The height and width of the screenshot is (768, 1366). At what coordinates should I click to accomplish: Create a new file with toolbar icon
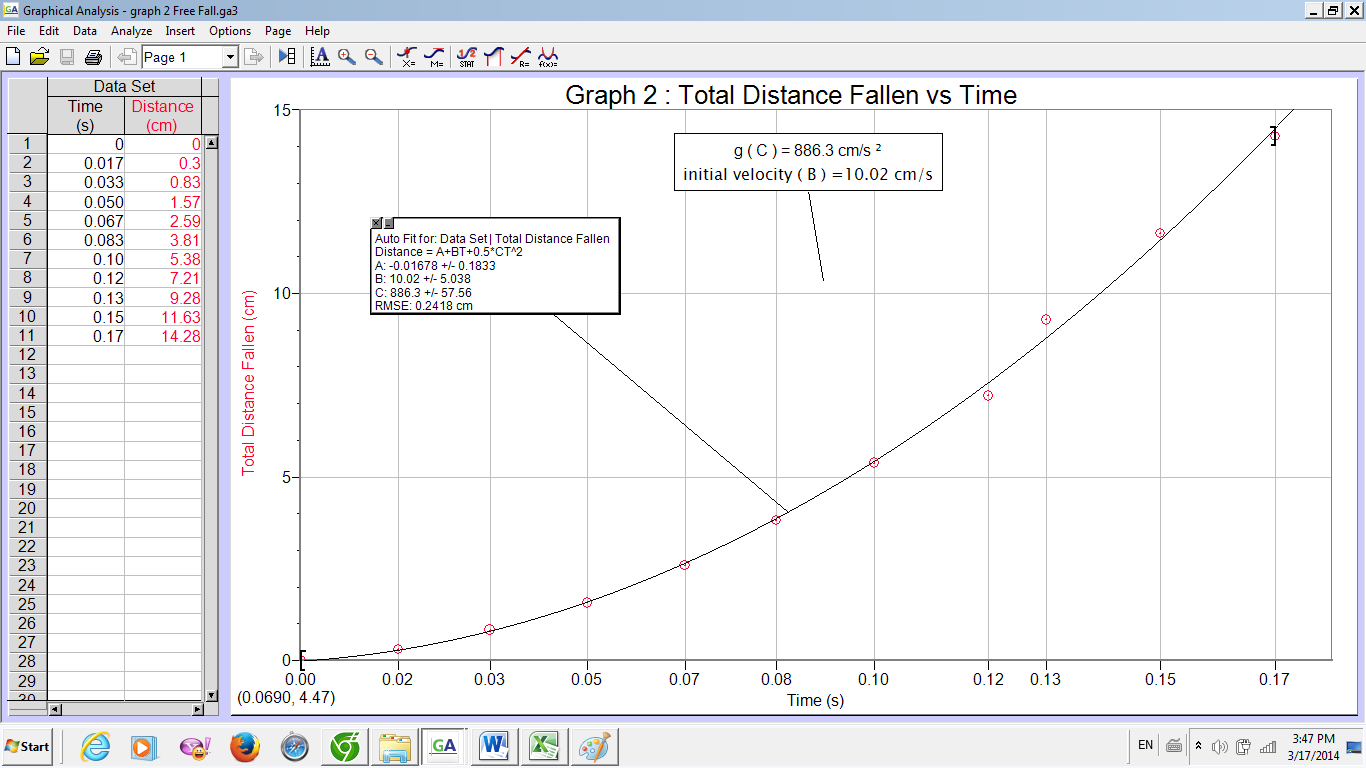13,57
